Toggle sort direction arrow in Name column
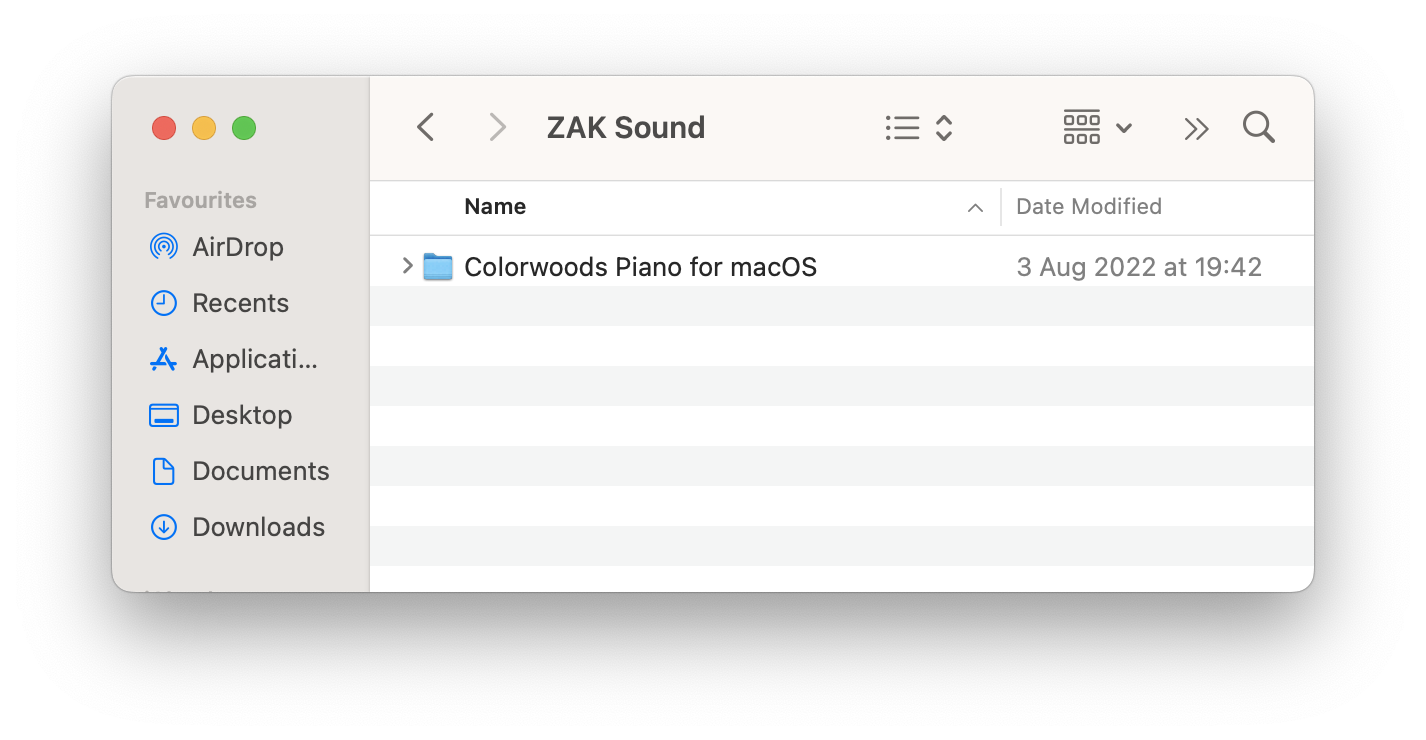Viewport: 1426px width, 740px height. (x=974, y=208)
